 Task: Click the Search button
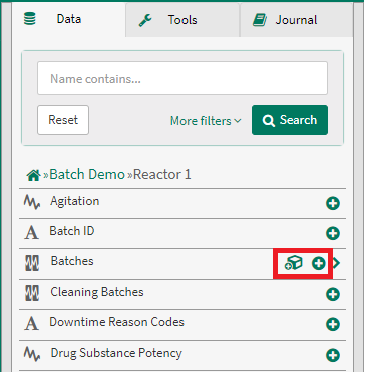[290, 120]
